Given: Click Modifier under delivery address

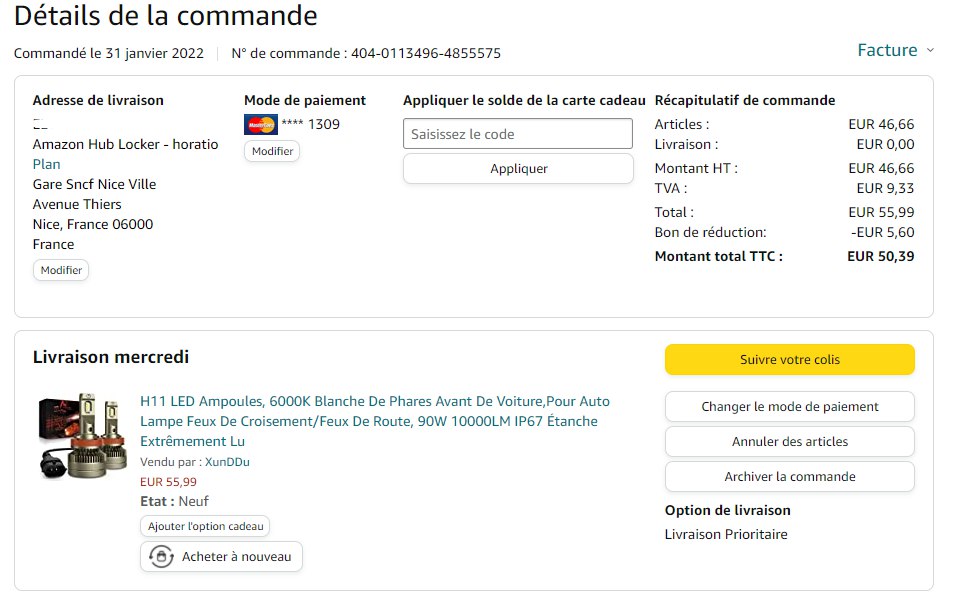Looking at the screenshot, I should pos(61,270).
